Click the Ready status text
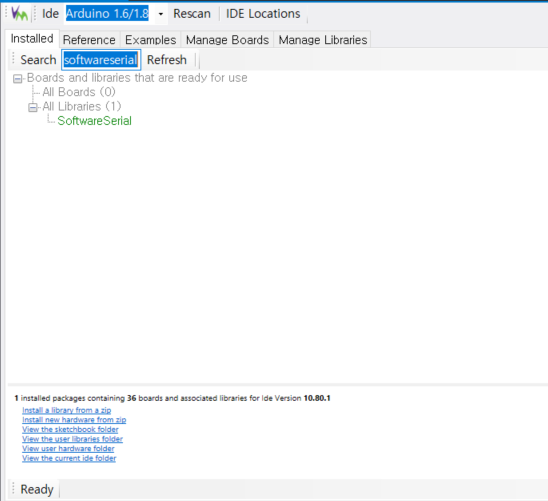Screen dimensions: 548x501 coord(37,489)
